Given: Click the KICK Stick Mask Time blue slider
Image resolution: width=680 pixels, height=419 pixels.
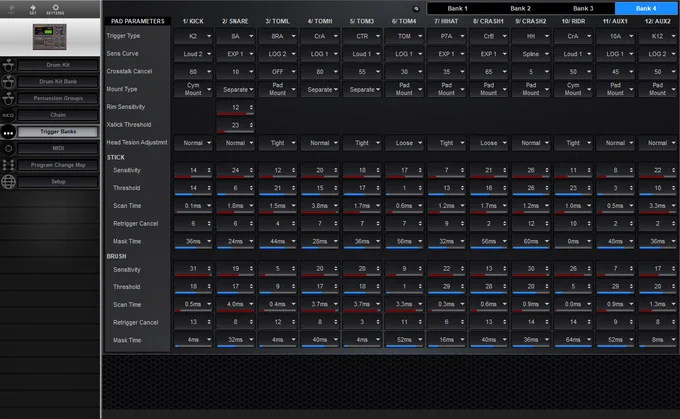Looking at the screenshot, I should [193, 248].
